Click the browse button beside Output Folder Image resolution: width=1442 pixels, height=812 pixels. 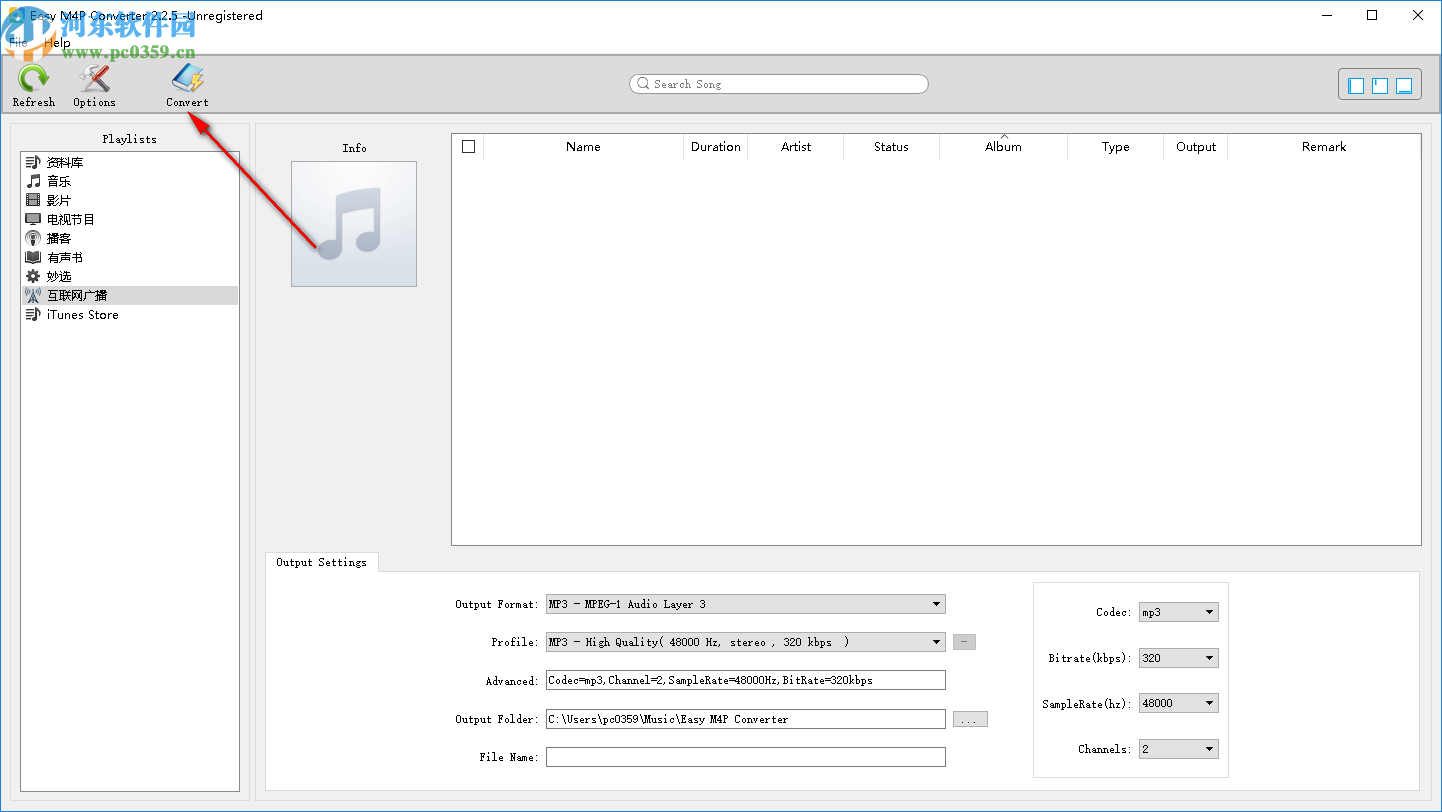coord(969,719)
